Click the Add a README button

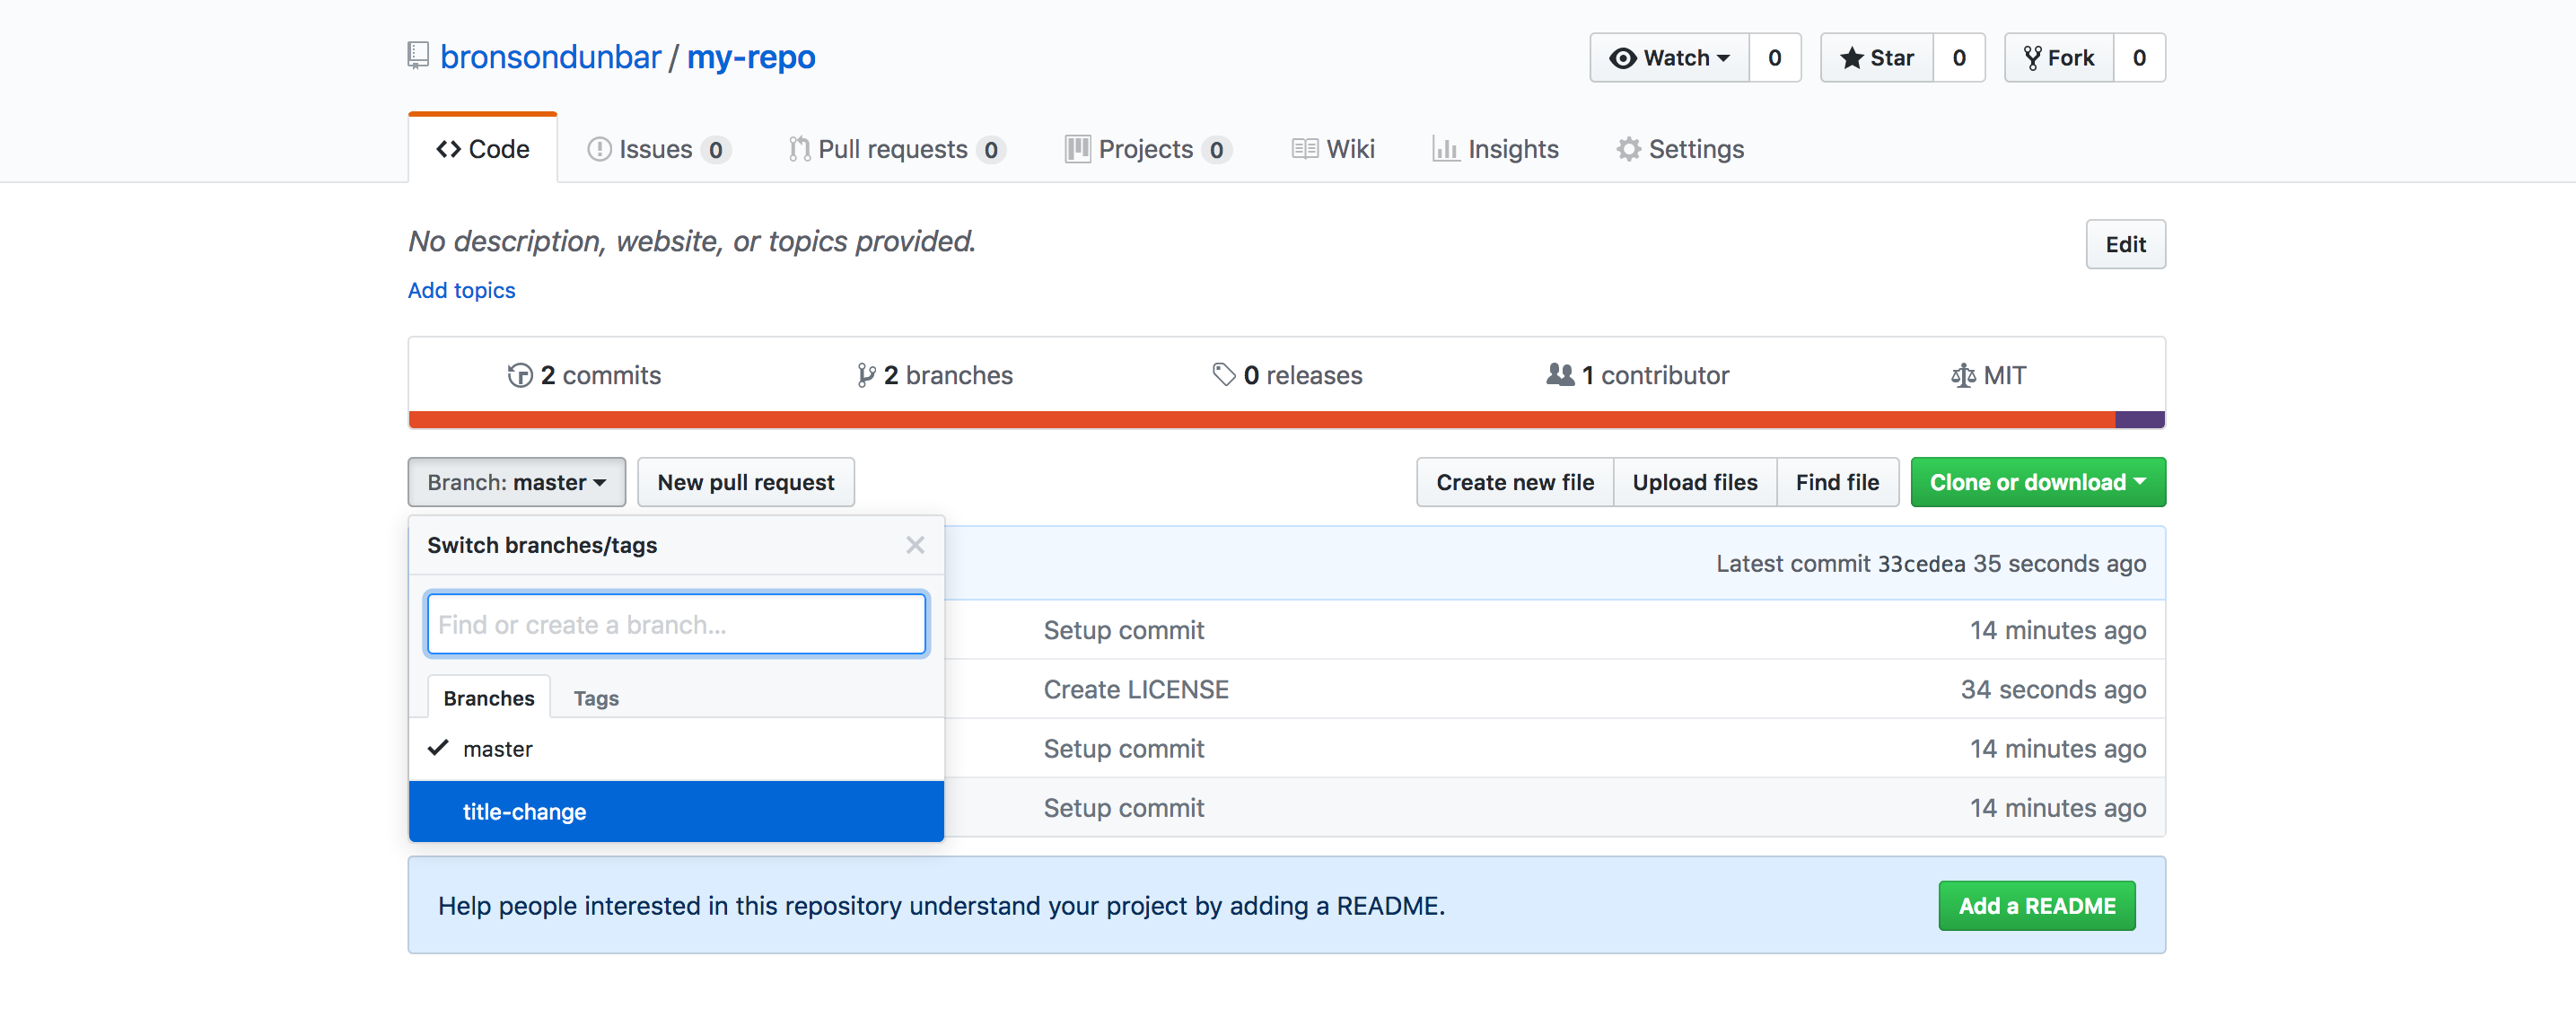[x=2036, y=906]
